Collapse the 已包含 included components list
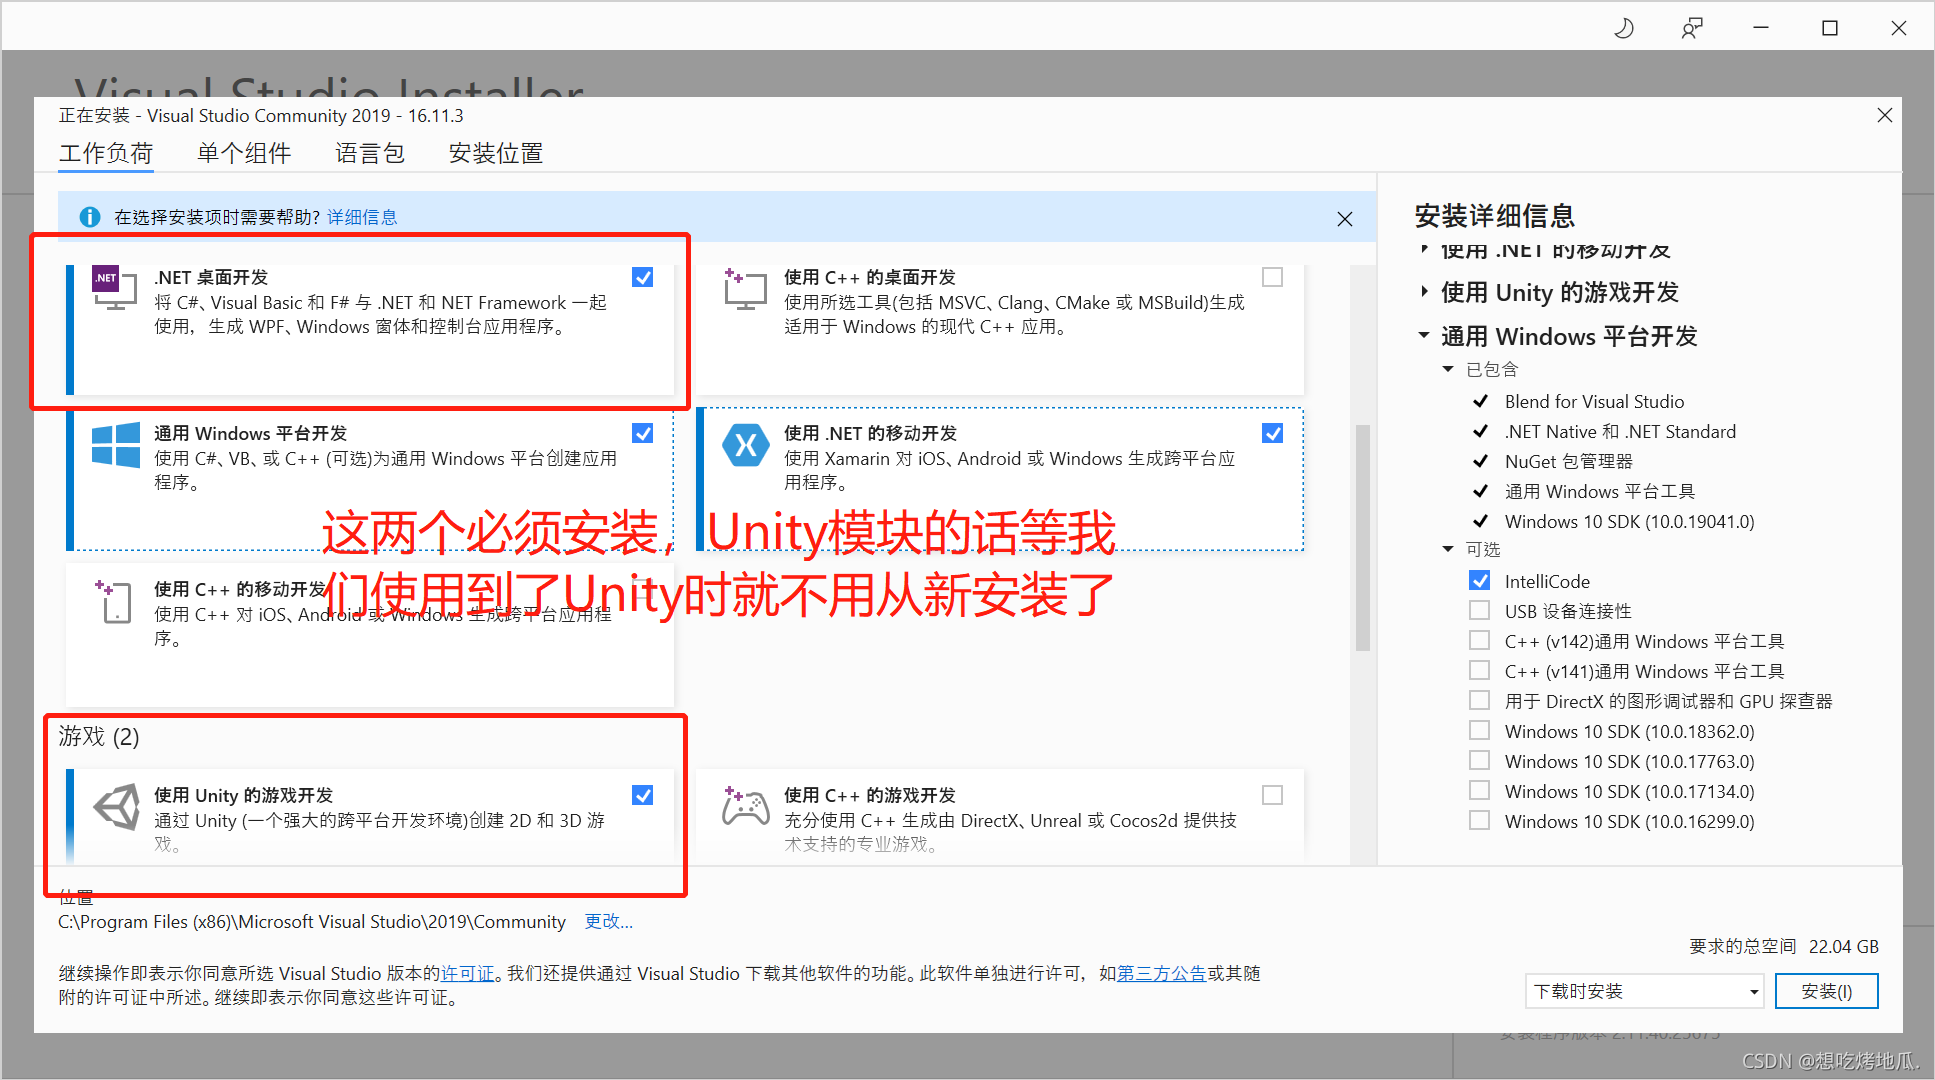This screenshot has height=1080, width=1935. click(1448, 369)
